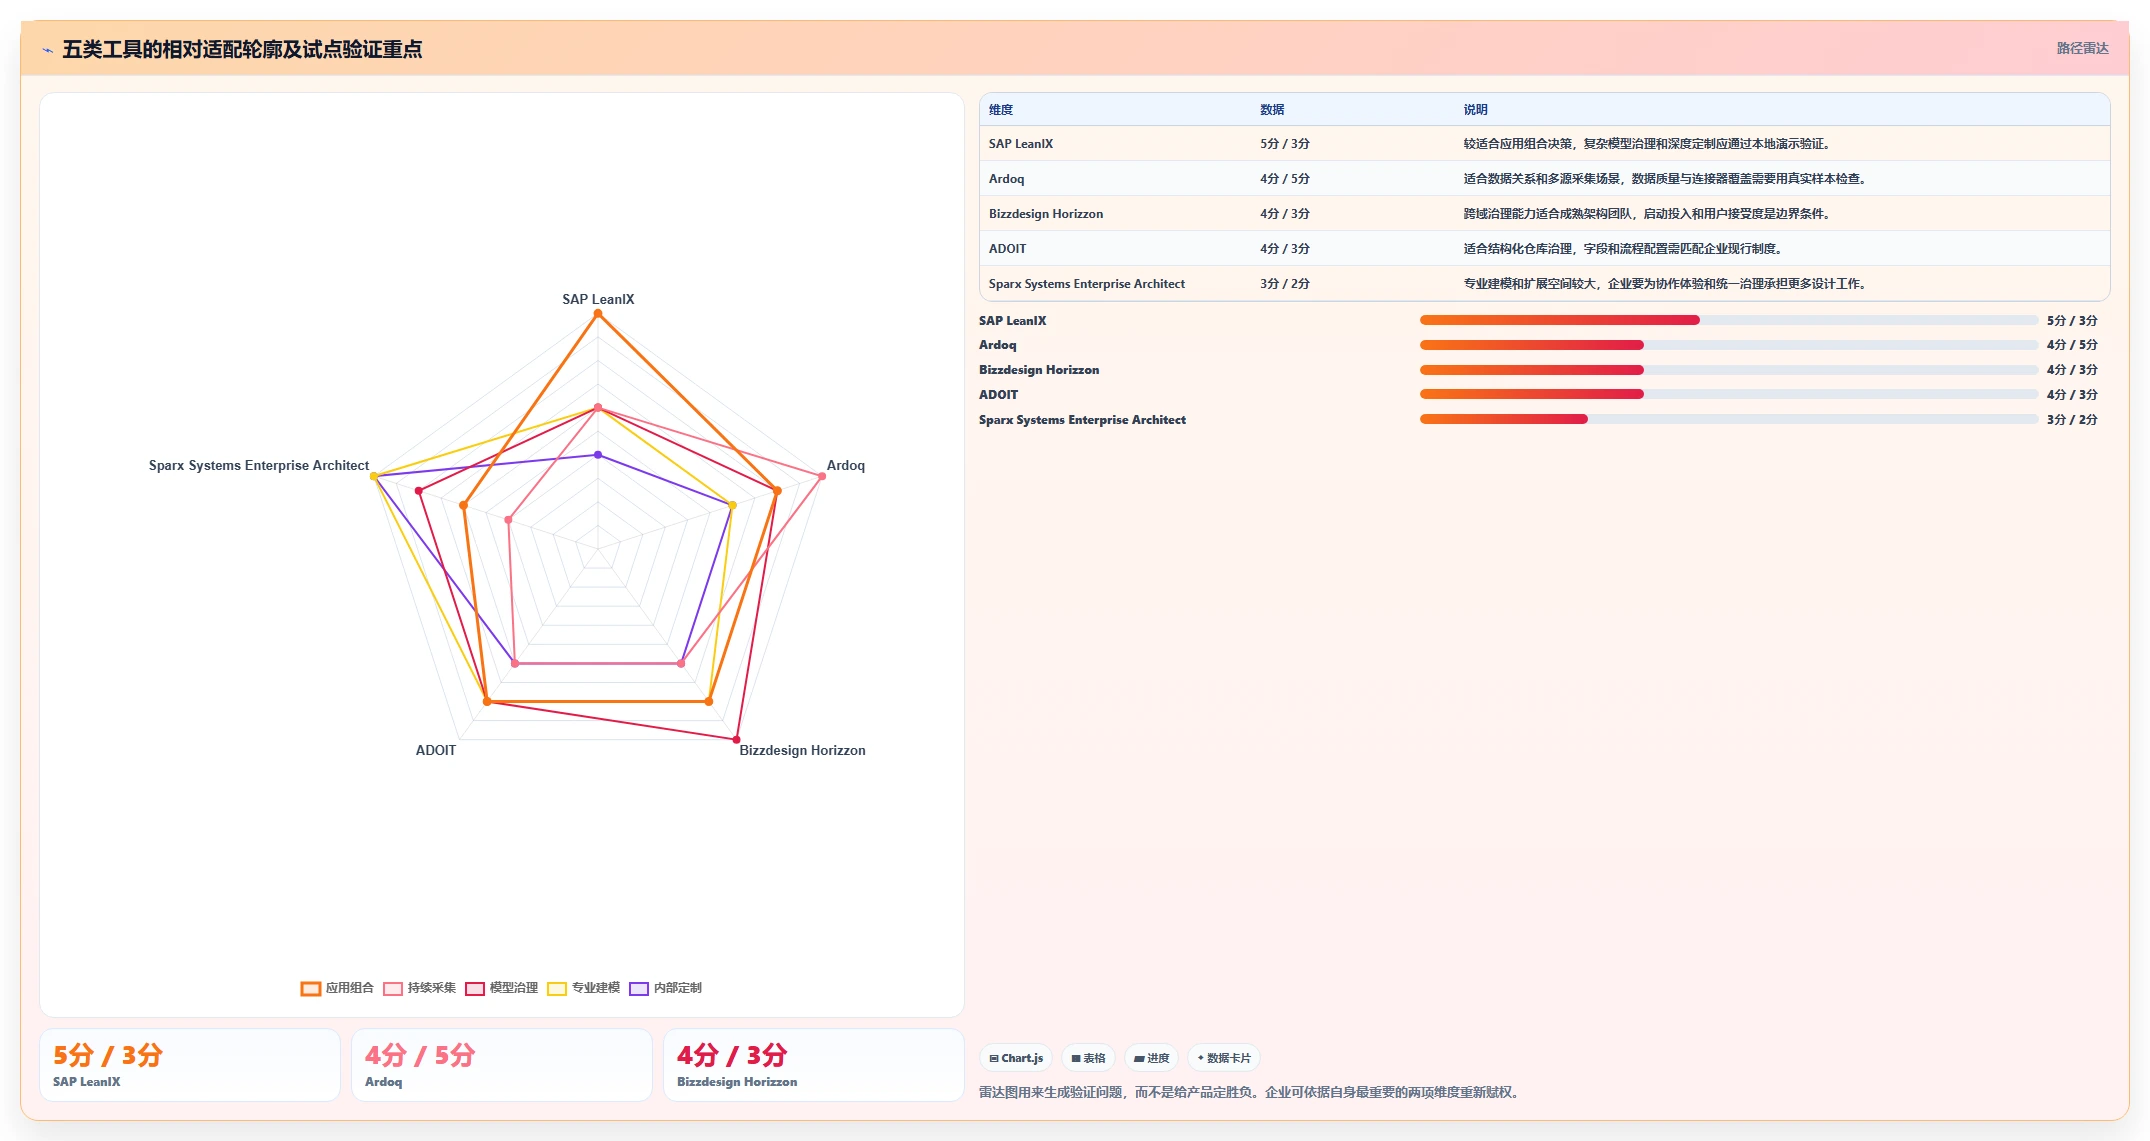Open the Ardoq 4分 / 5分 card
This screenshot has width=2150, height=1141.
[x=502, y=1065]
